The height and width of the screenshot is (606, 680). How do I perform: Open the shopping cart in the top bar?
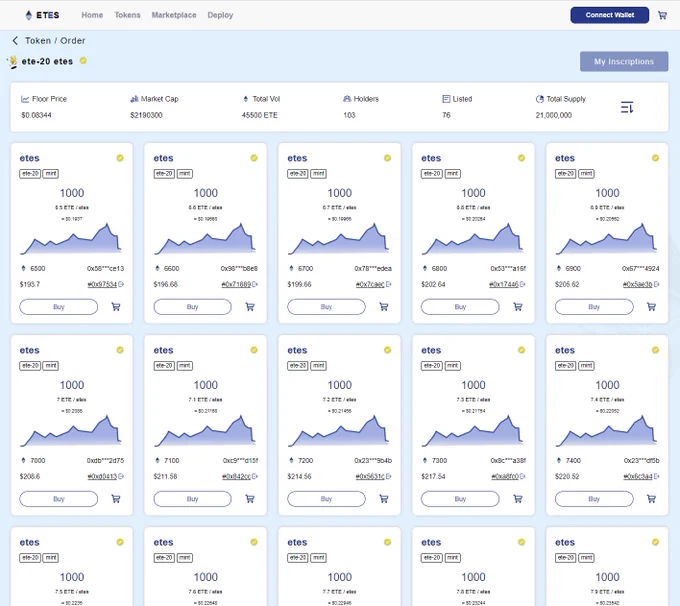click(662, 15)
